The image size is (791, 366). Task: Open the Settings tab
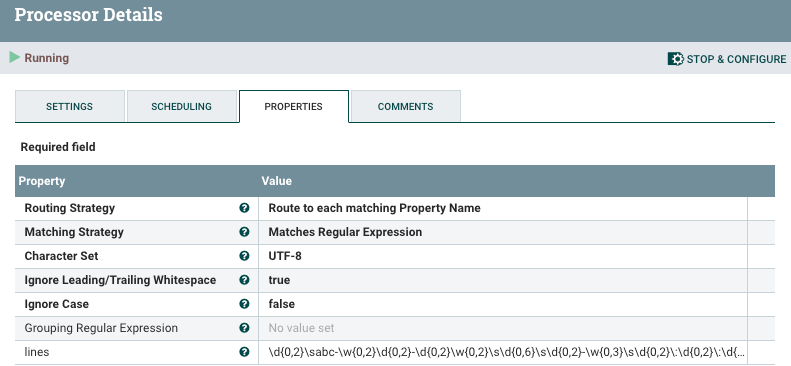pos(70,106)
